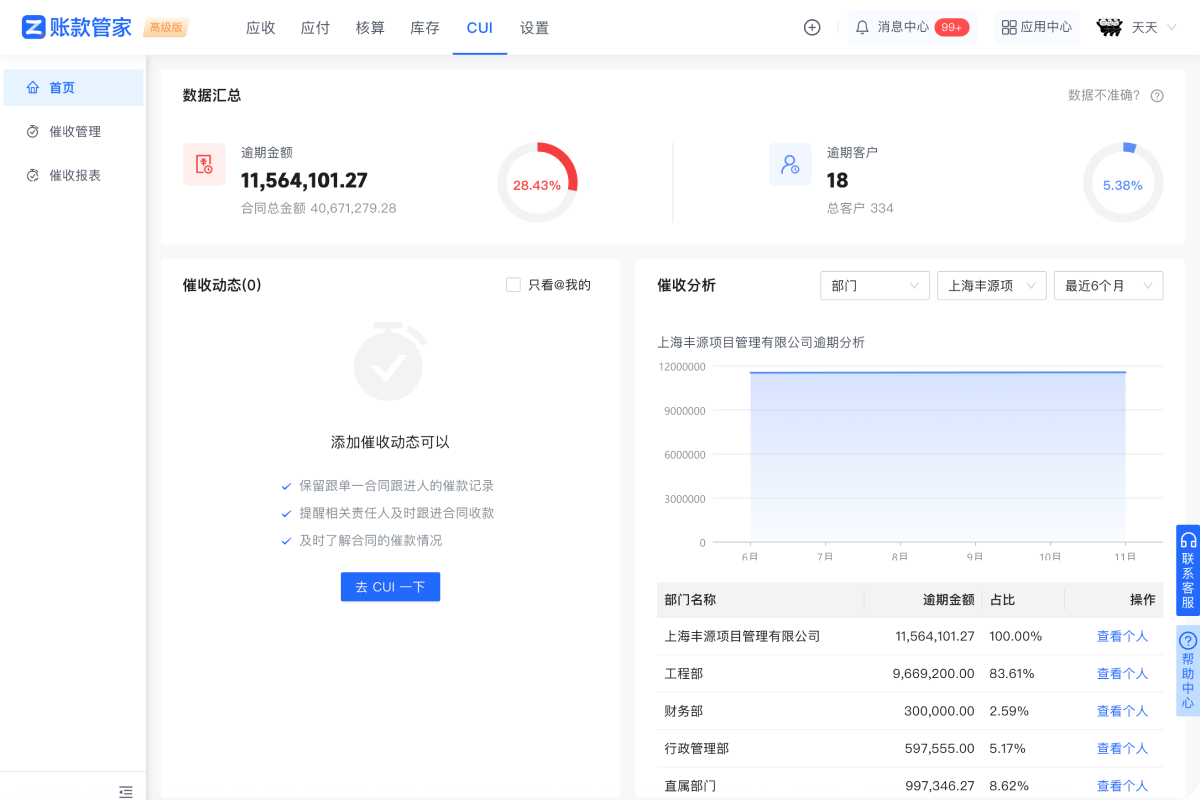Enable the 只看@我的 checkbox
1200x800 pixels.
tap(514, 285)
